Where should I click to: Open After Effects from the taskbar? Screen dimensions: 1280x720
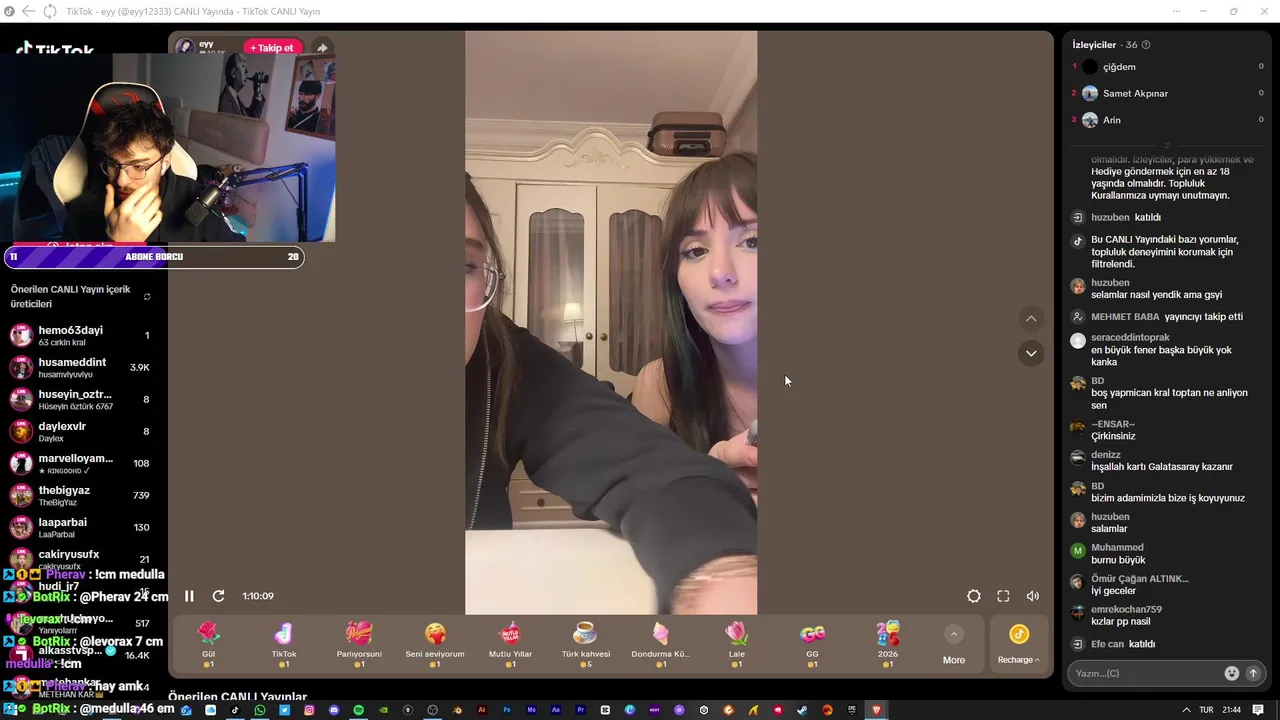tap(555, 710)
